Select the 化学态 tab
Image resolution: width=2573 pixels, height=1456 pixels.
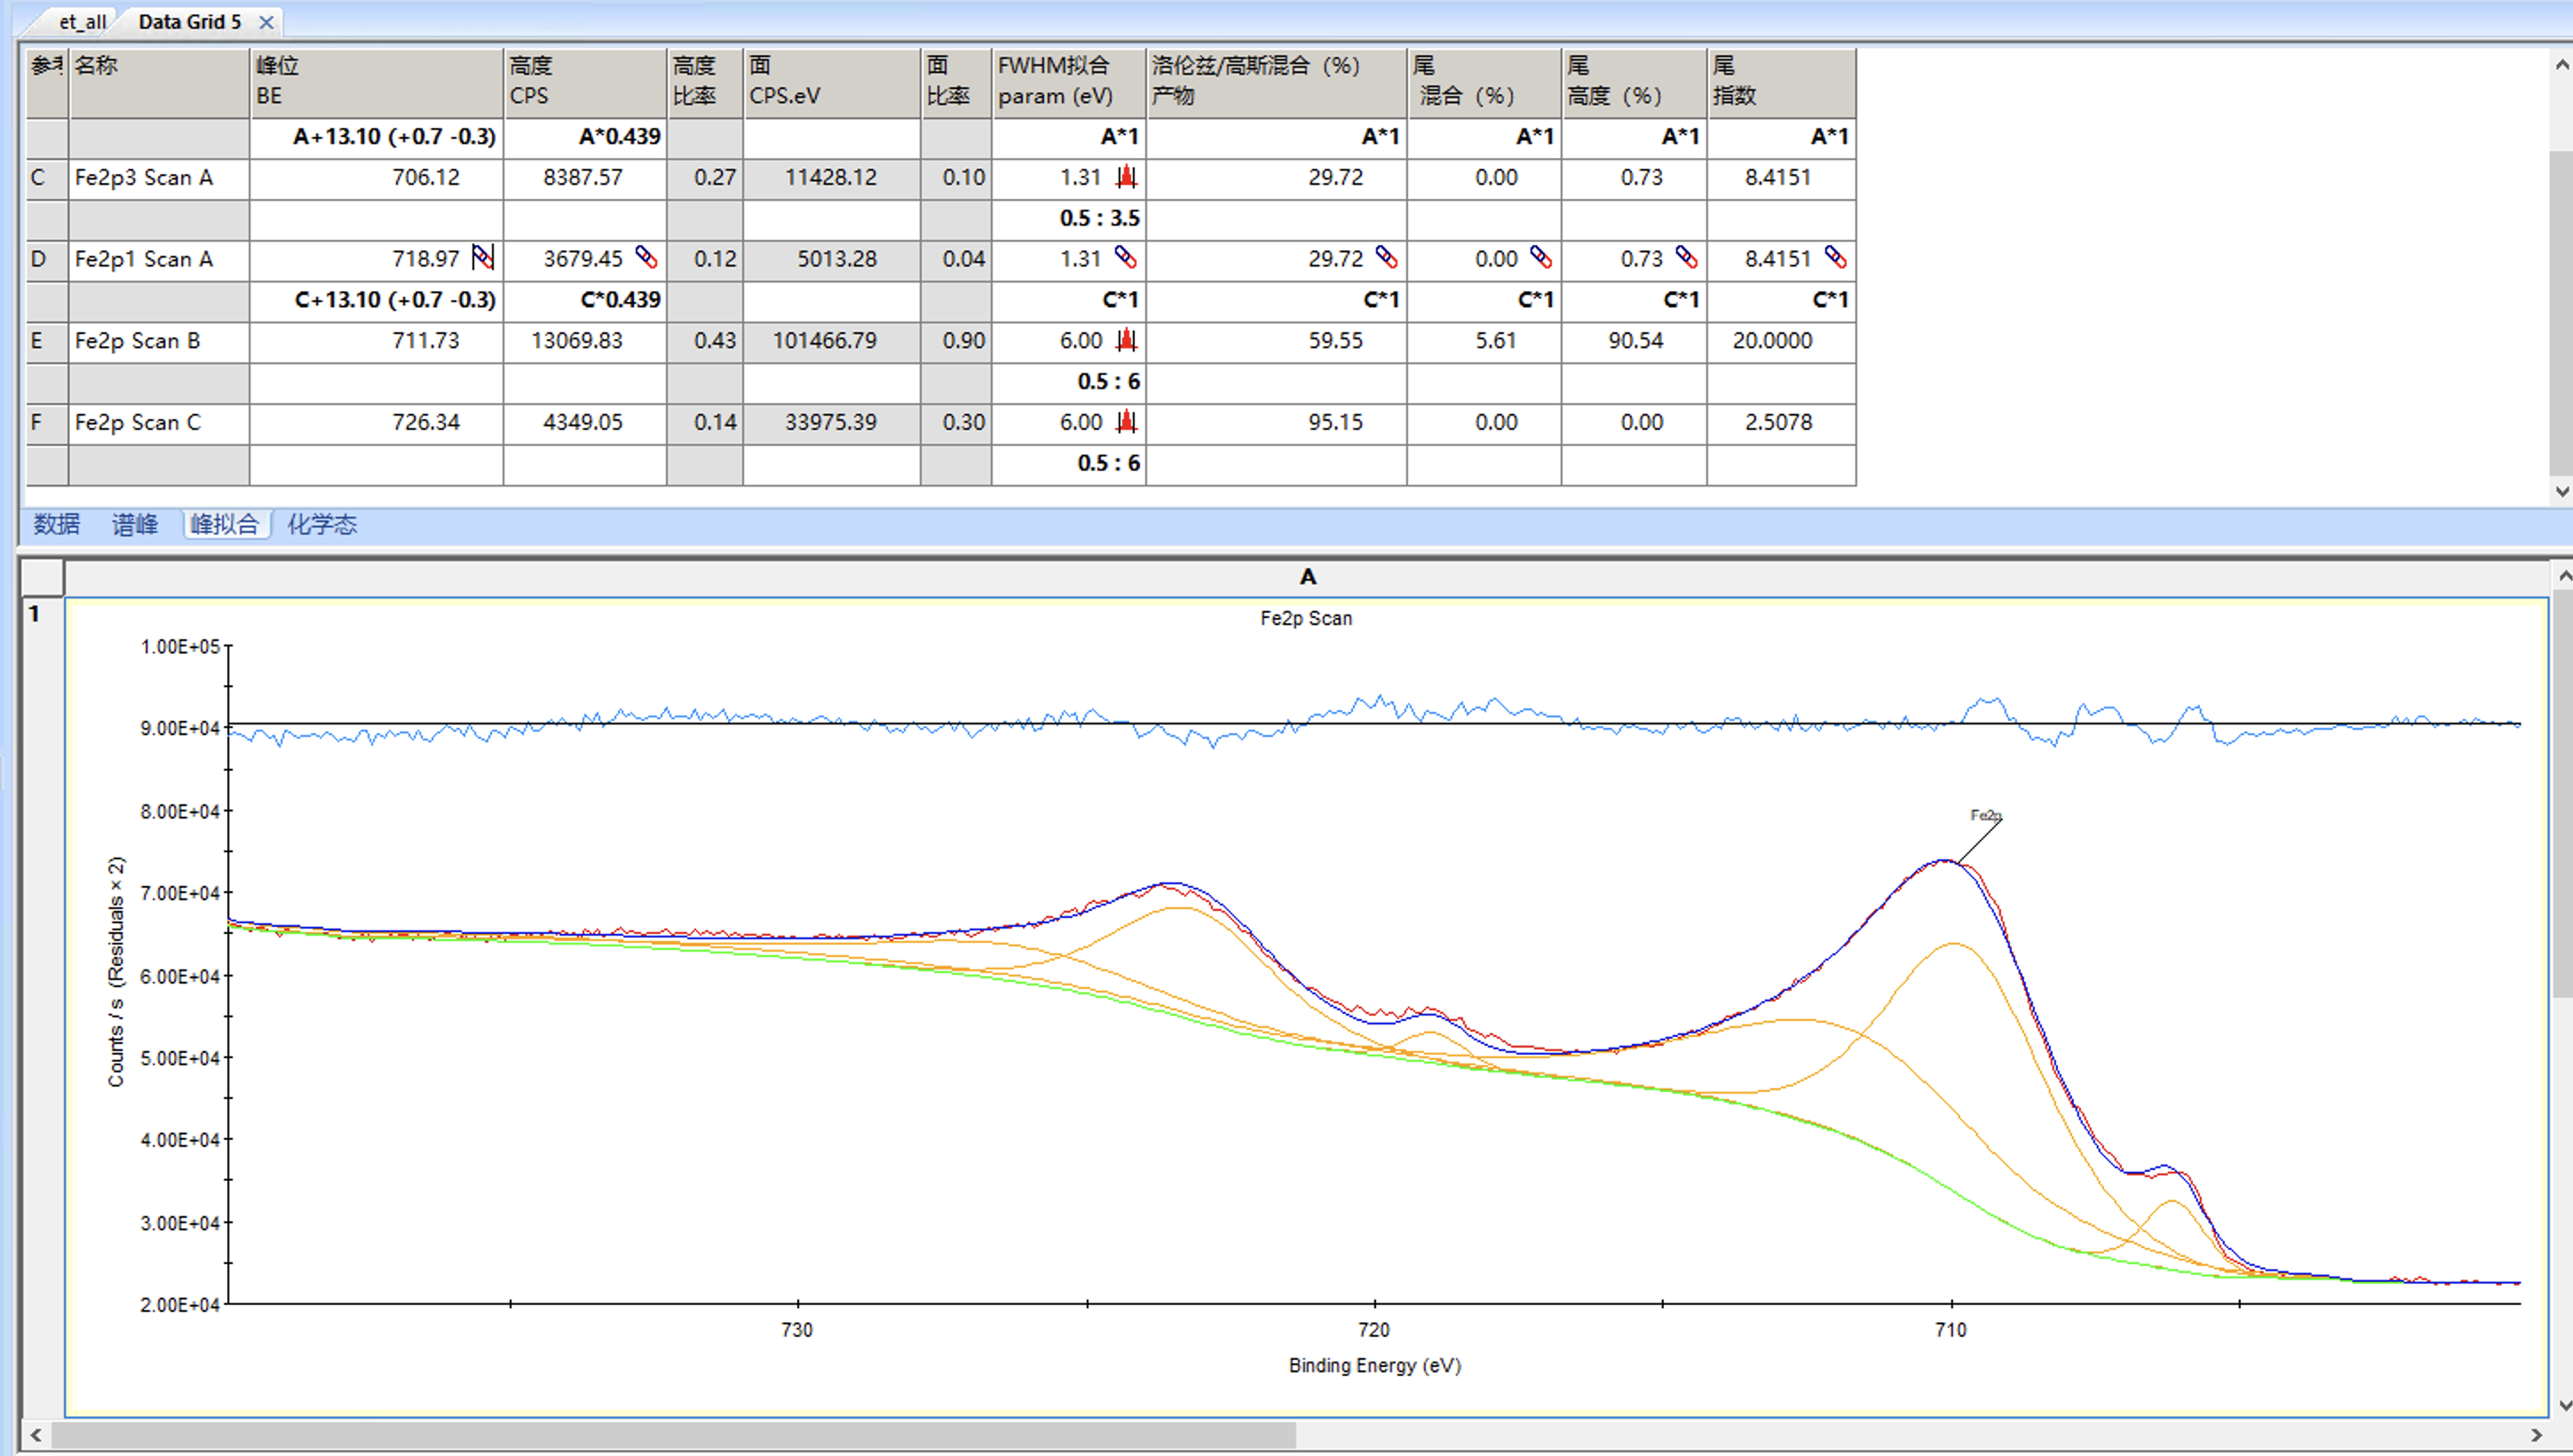pyautogui.click(x=321, y=524)
